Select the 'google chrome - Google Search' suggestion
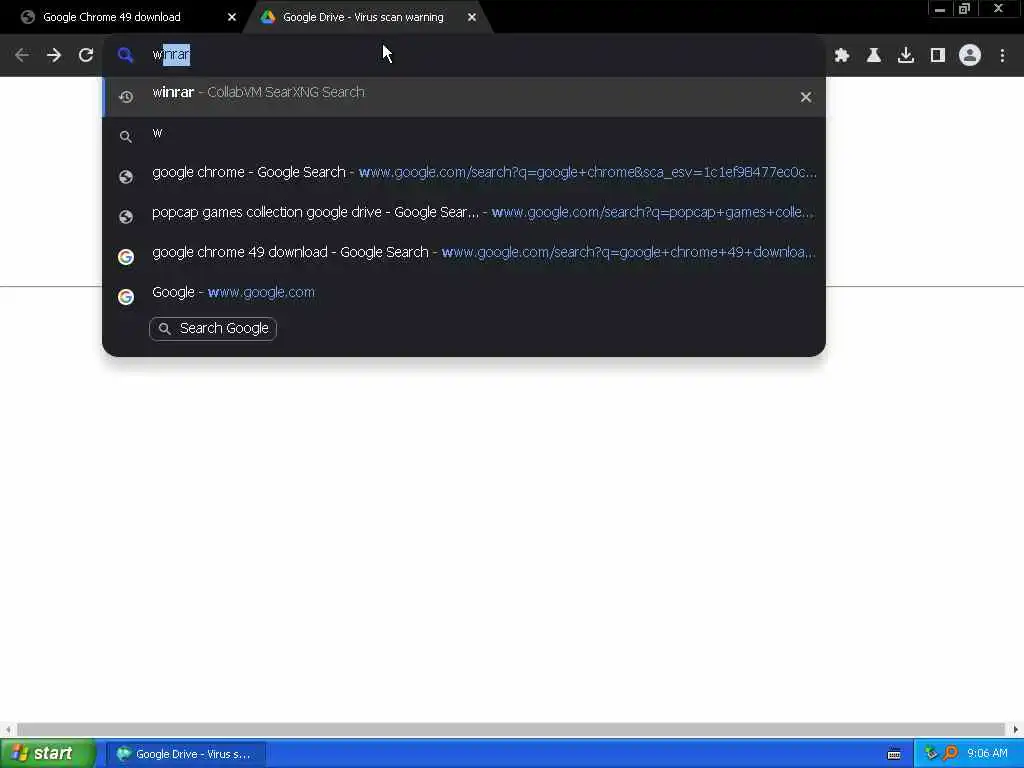 (464, 176)
